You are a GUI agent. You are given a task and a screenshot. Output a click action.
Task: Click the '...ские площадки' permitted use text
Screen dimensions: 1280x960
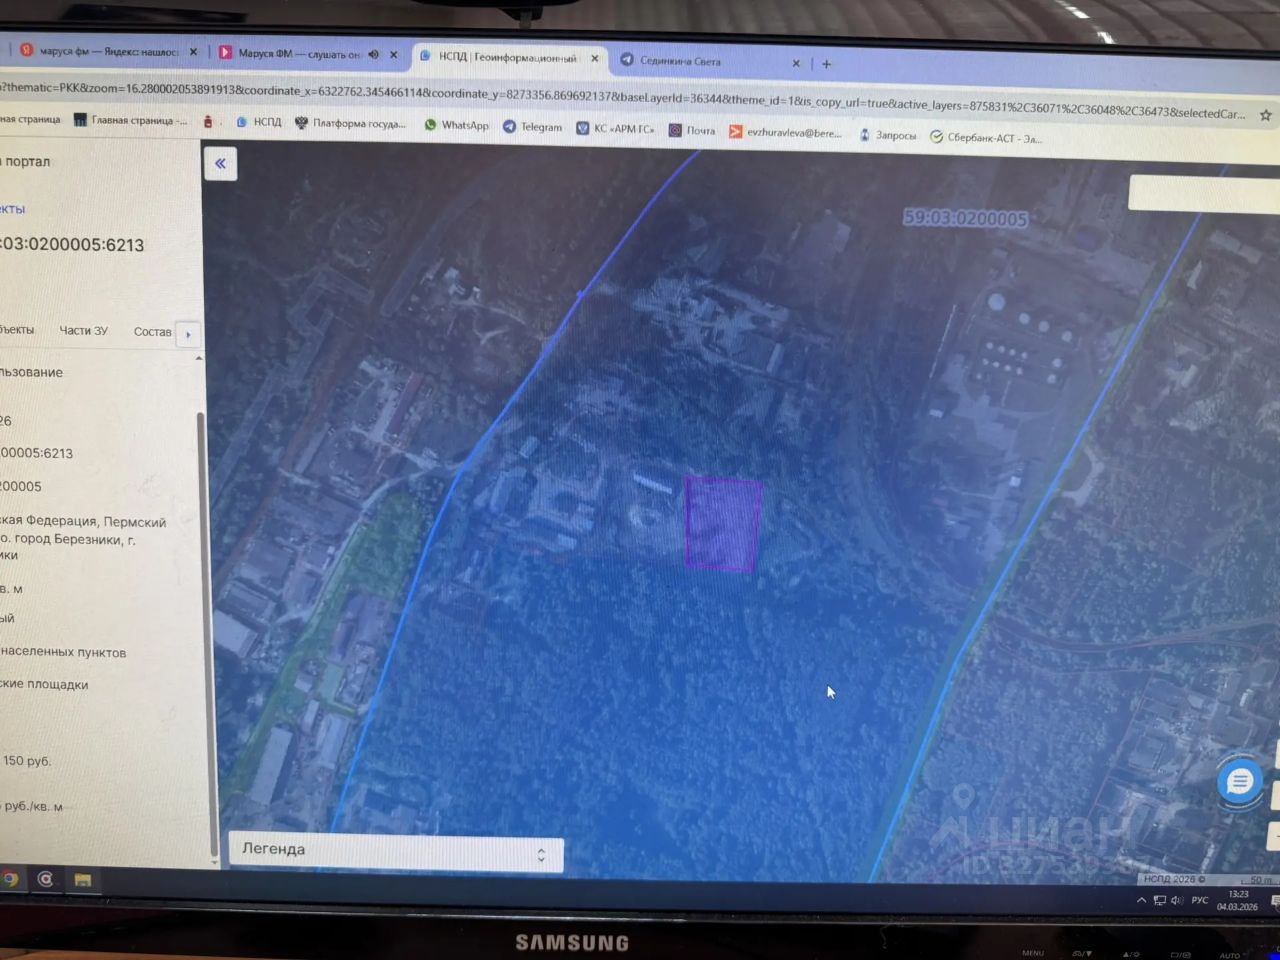[44, 685]
